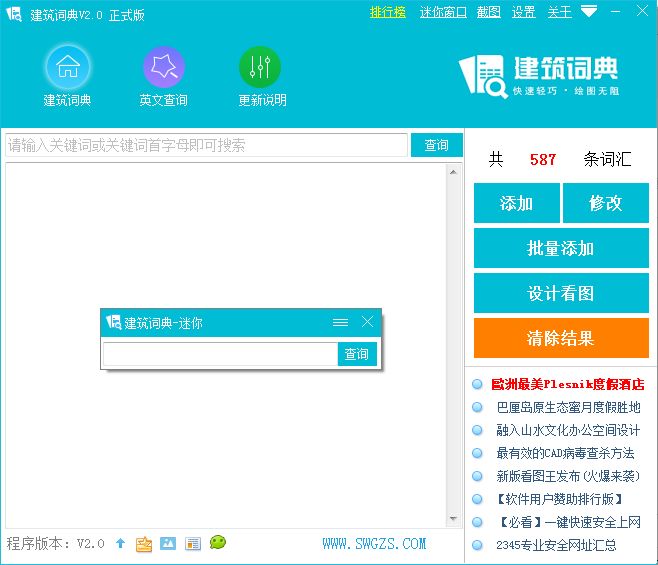658x565 pixels.
Task: Click the news page icon in status bar
Action: (x=193, y=544)
